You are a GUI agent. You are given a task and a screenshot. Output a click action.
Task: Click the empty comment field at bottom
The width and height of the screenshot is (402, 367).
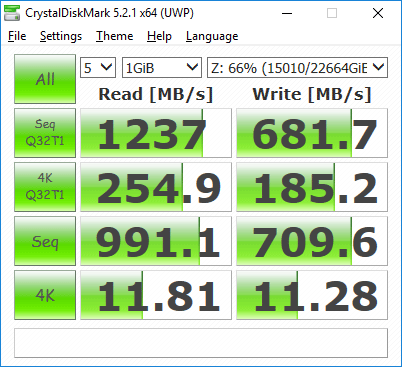pyautogui.click(x=201, y=343)
